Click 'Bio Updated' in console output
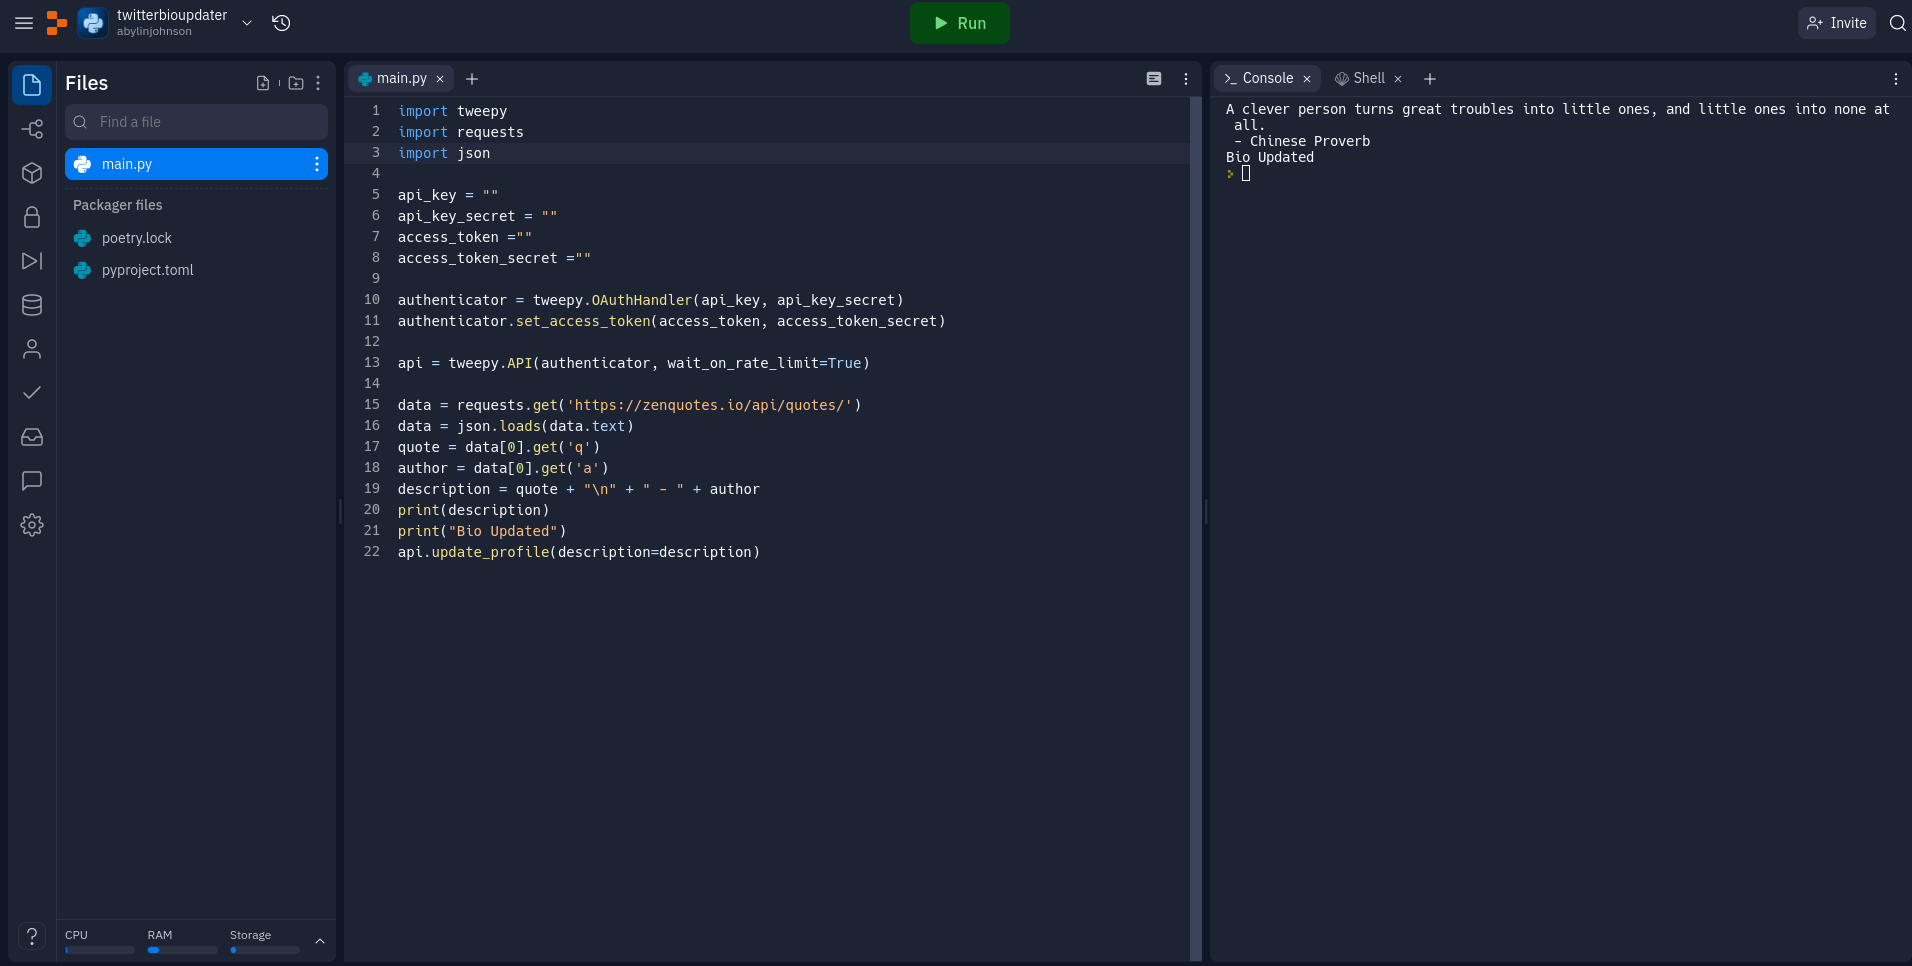The height and width of the screenshot is (966, 1912). [x=1270, y=157]
